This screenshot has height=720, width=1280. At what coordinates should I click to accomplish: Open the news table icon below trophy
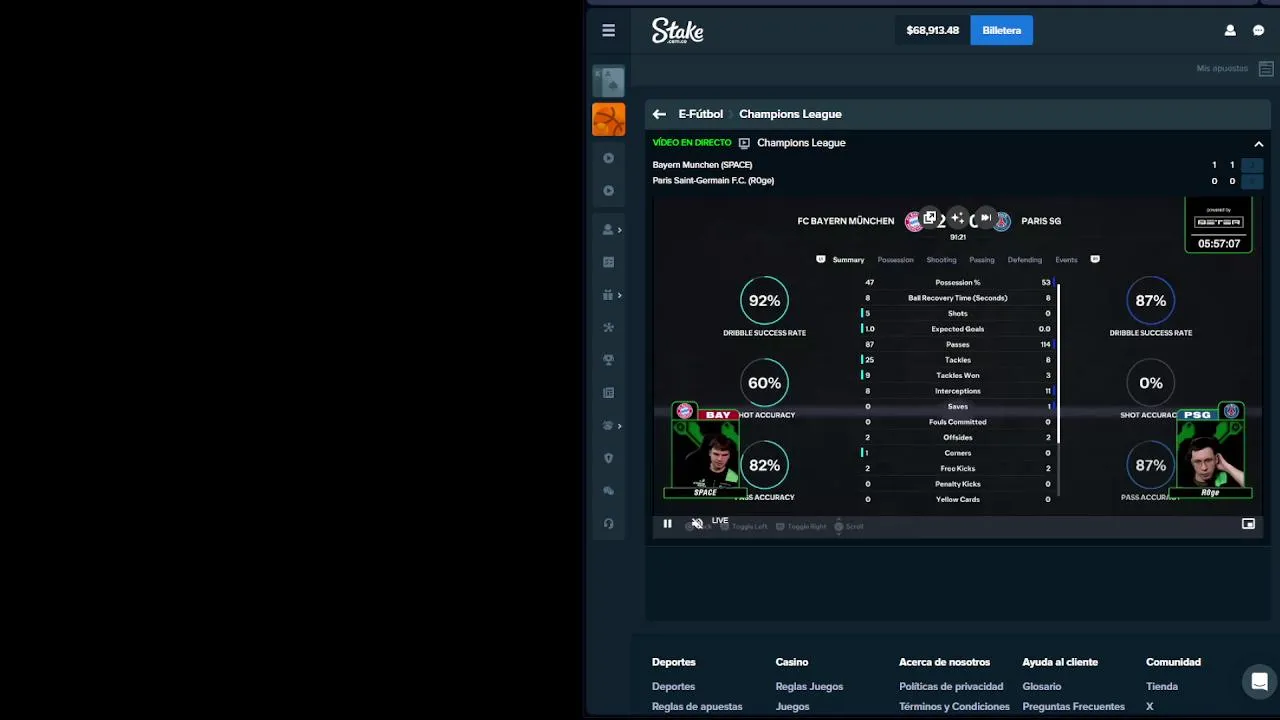click(608, 393)
